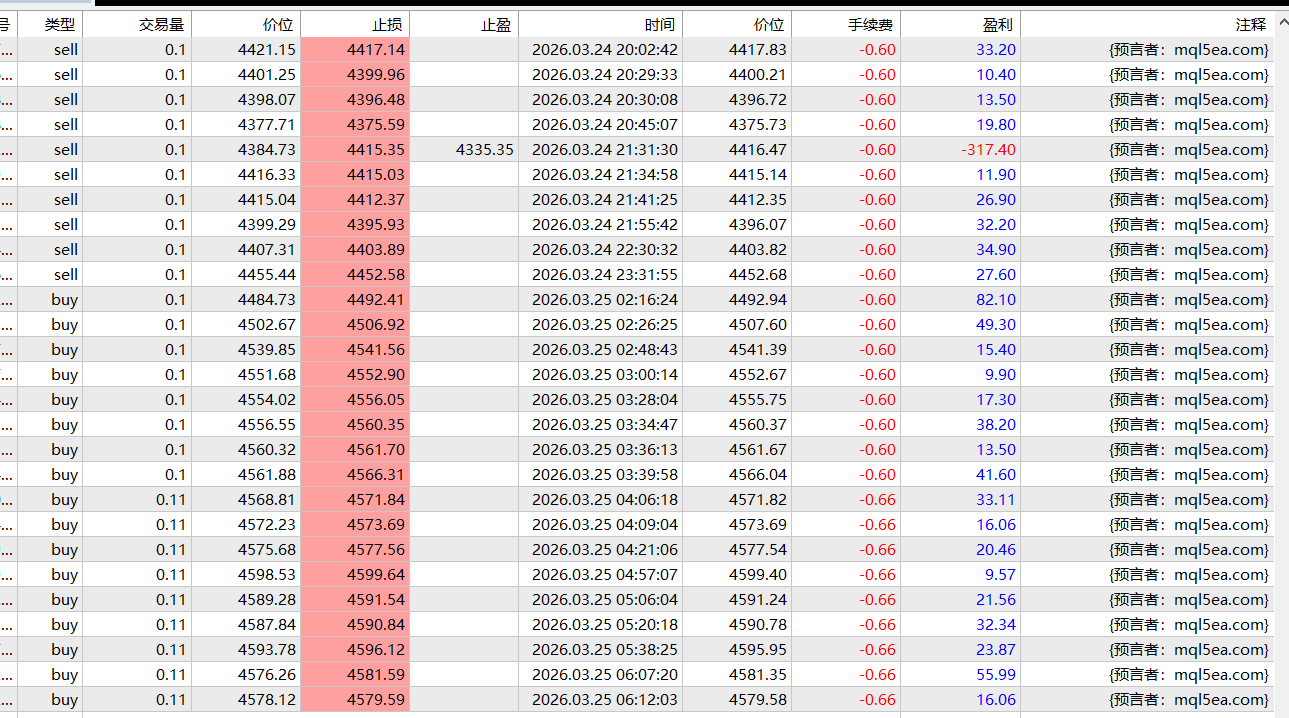Viewport: 1289px width, 718px height.
Task: Select the trade at 2026.03.24 23:31:55
Action: [604, 275]
